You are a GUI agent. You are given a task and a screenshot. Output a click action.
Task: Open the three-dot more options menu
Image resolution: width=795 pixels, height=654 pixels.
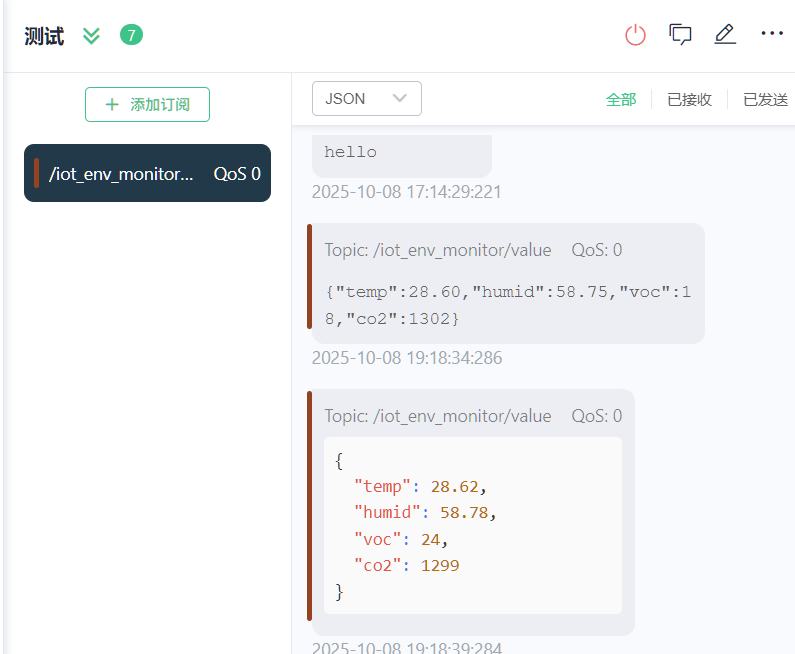pos(772,34)
